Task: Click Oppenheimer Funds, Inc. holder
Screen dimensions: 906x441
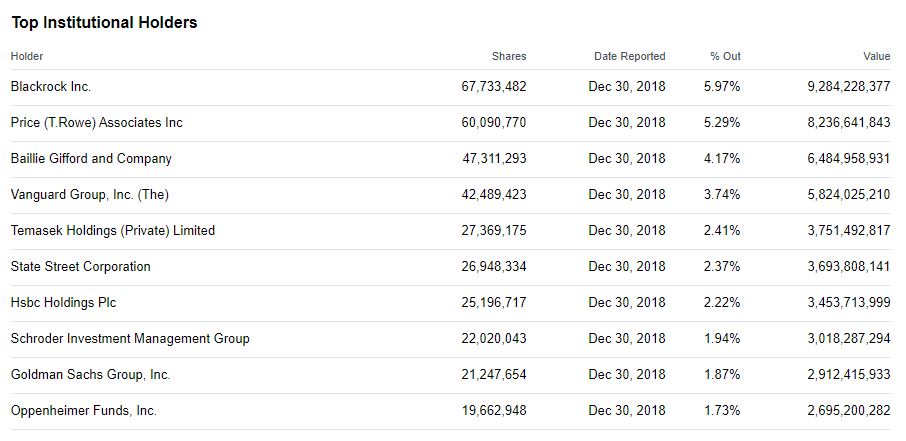Action: pos(84,411)
